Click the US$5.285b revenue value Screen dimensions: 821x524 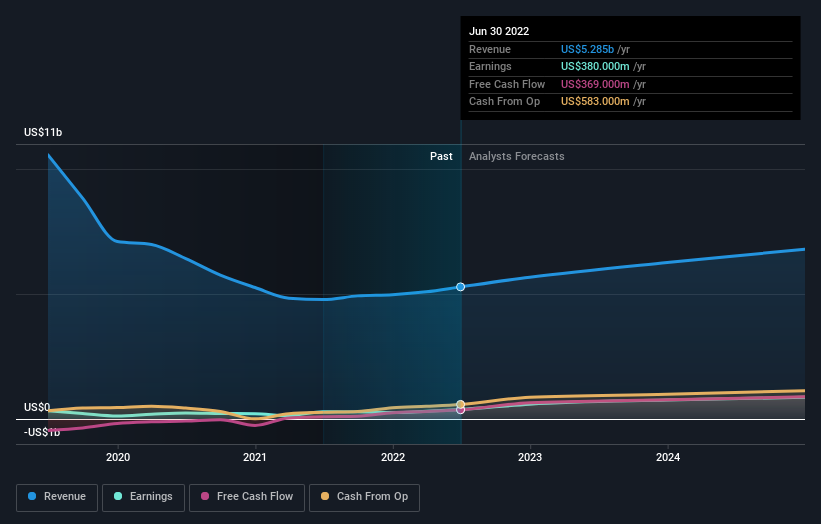587,49
